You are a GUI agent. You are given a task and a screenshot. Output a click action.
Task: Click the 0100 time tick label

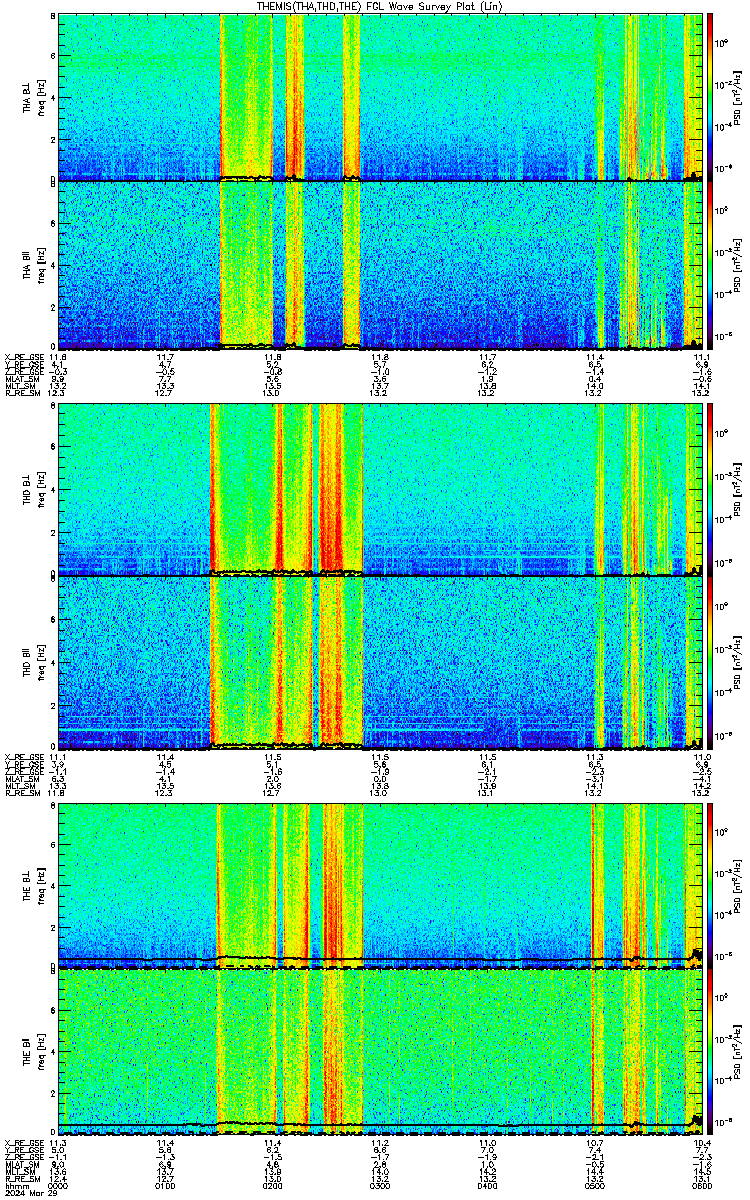coord(166,1185)
